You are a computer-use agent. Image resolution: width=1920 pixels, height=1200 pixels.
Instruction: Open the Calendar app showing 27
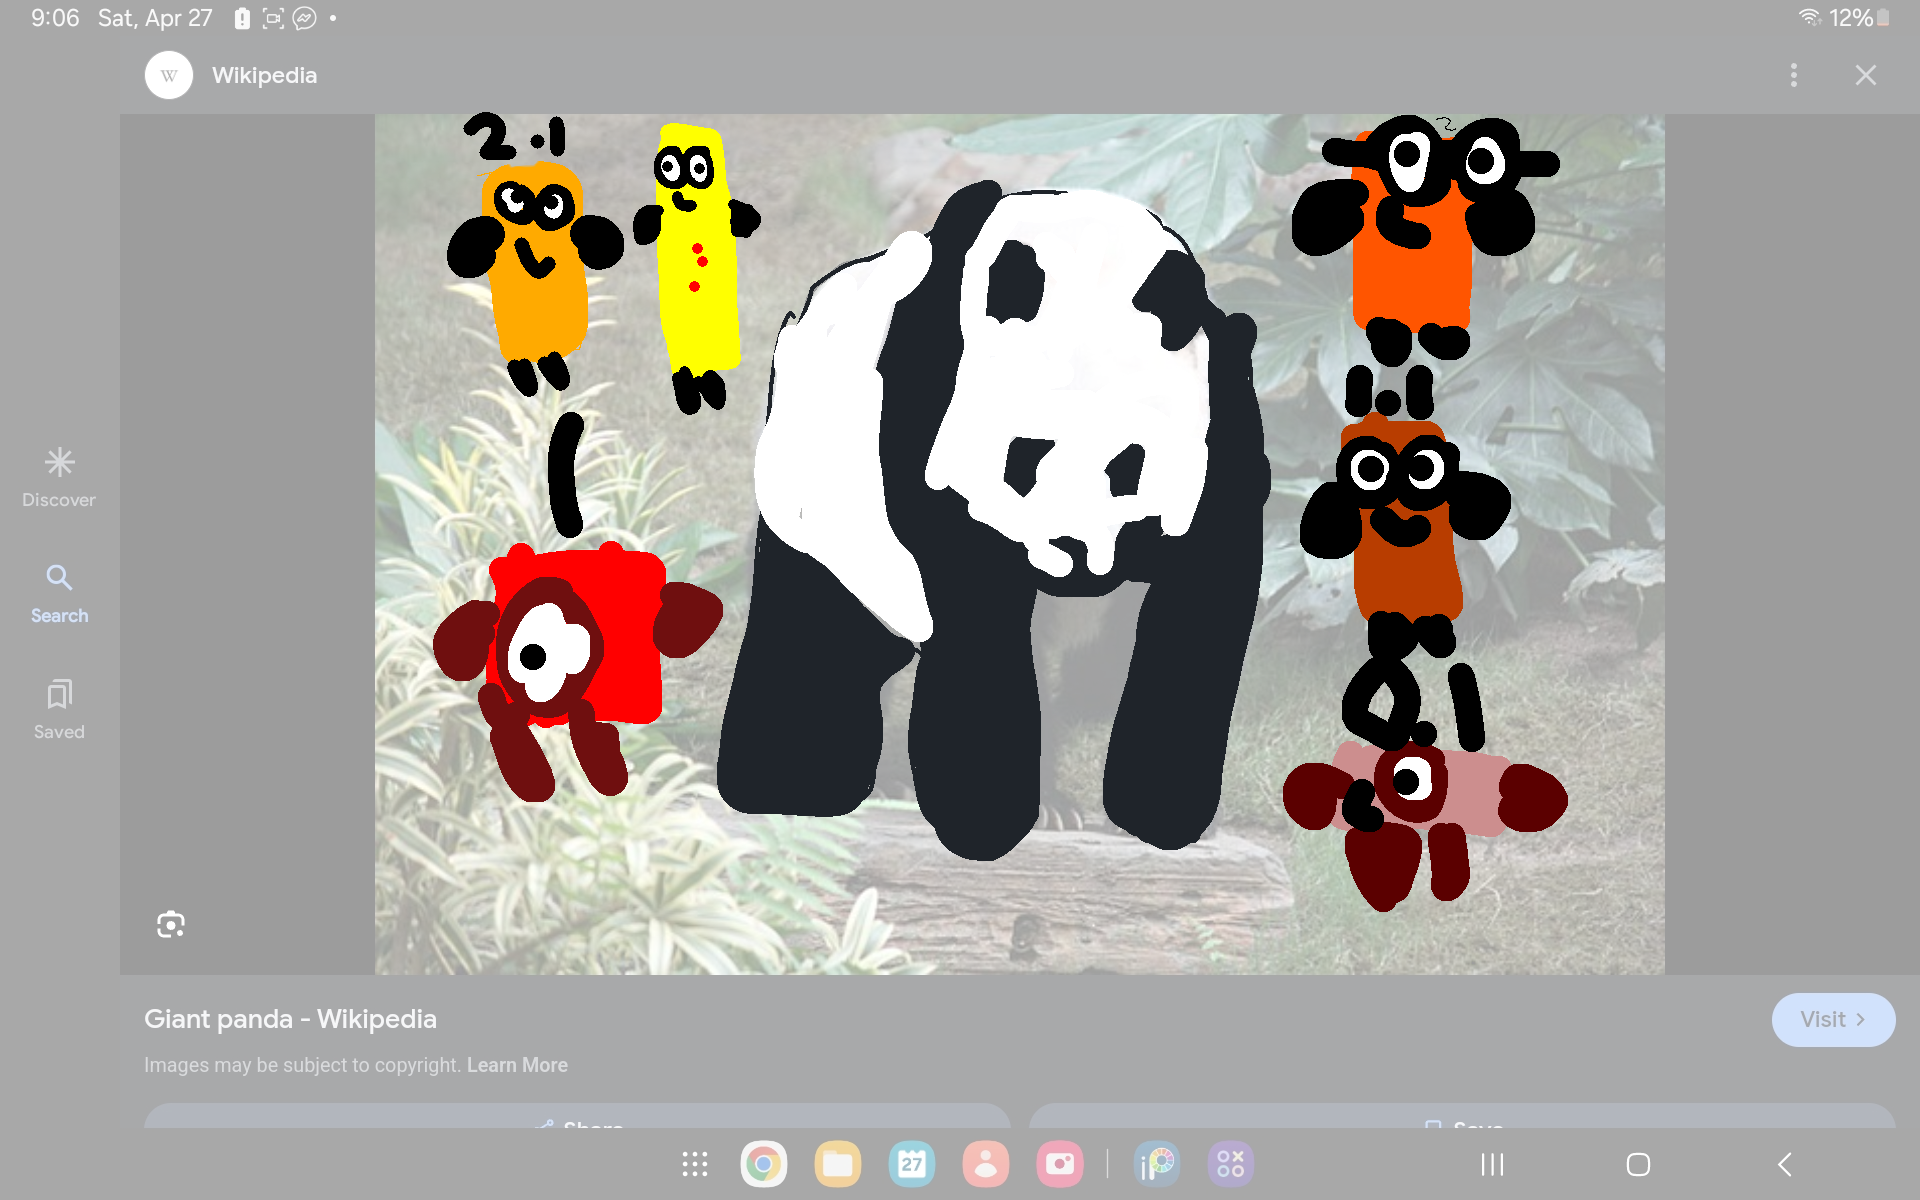click(912, 1163)
